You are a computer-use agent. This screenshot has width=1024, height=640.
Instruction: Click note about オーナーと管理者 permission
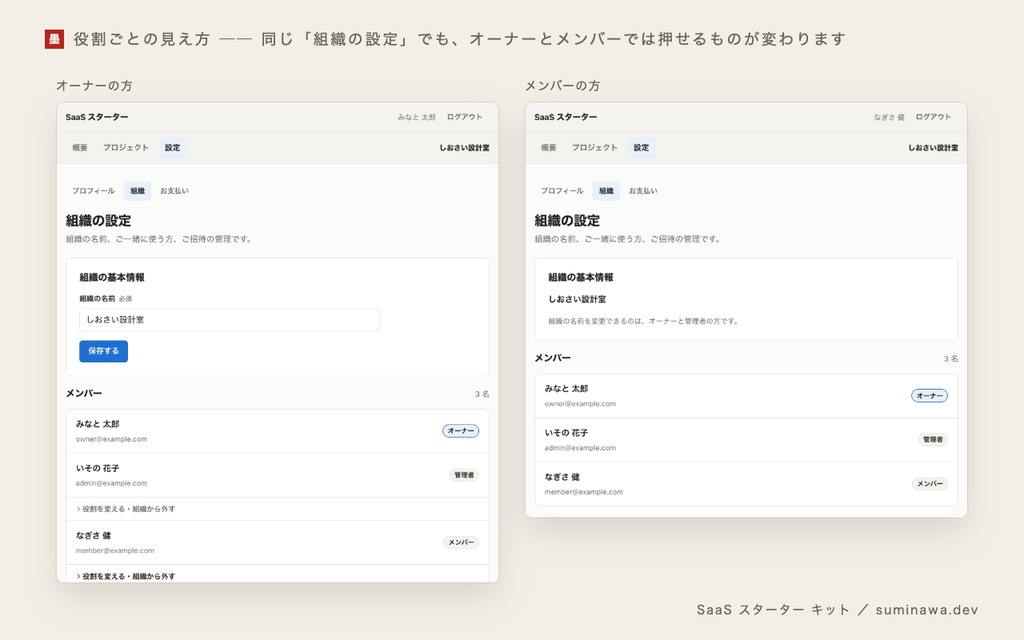pos(643,321)
